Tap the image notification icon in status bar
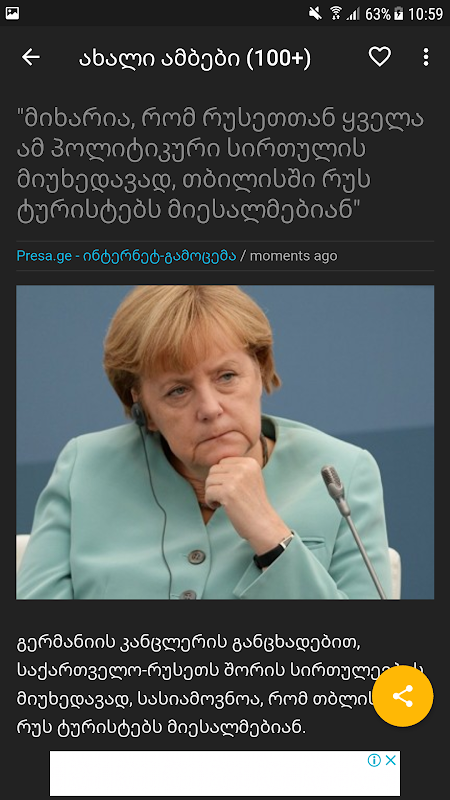450x800 pixels. click(x=12, y=13)
